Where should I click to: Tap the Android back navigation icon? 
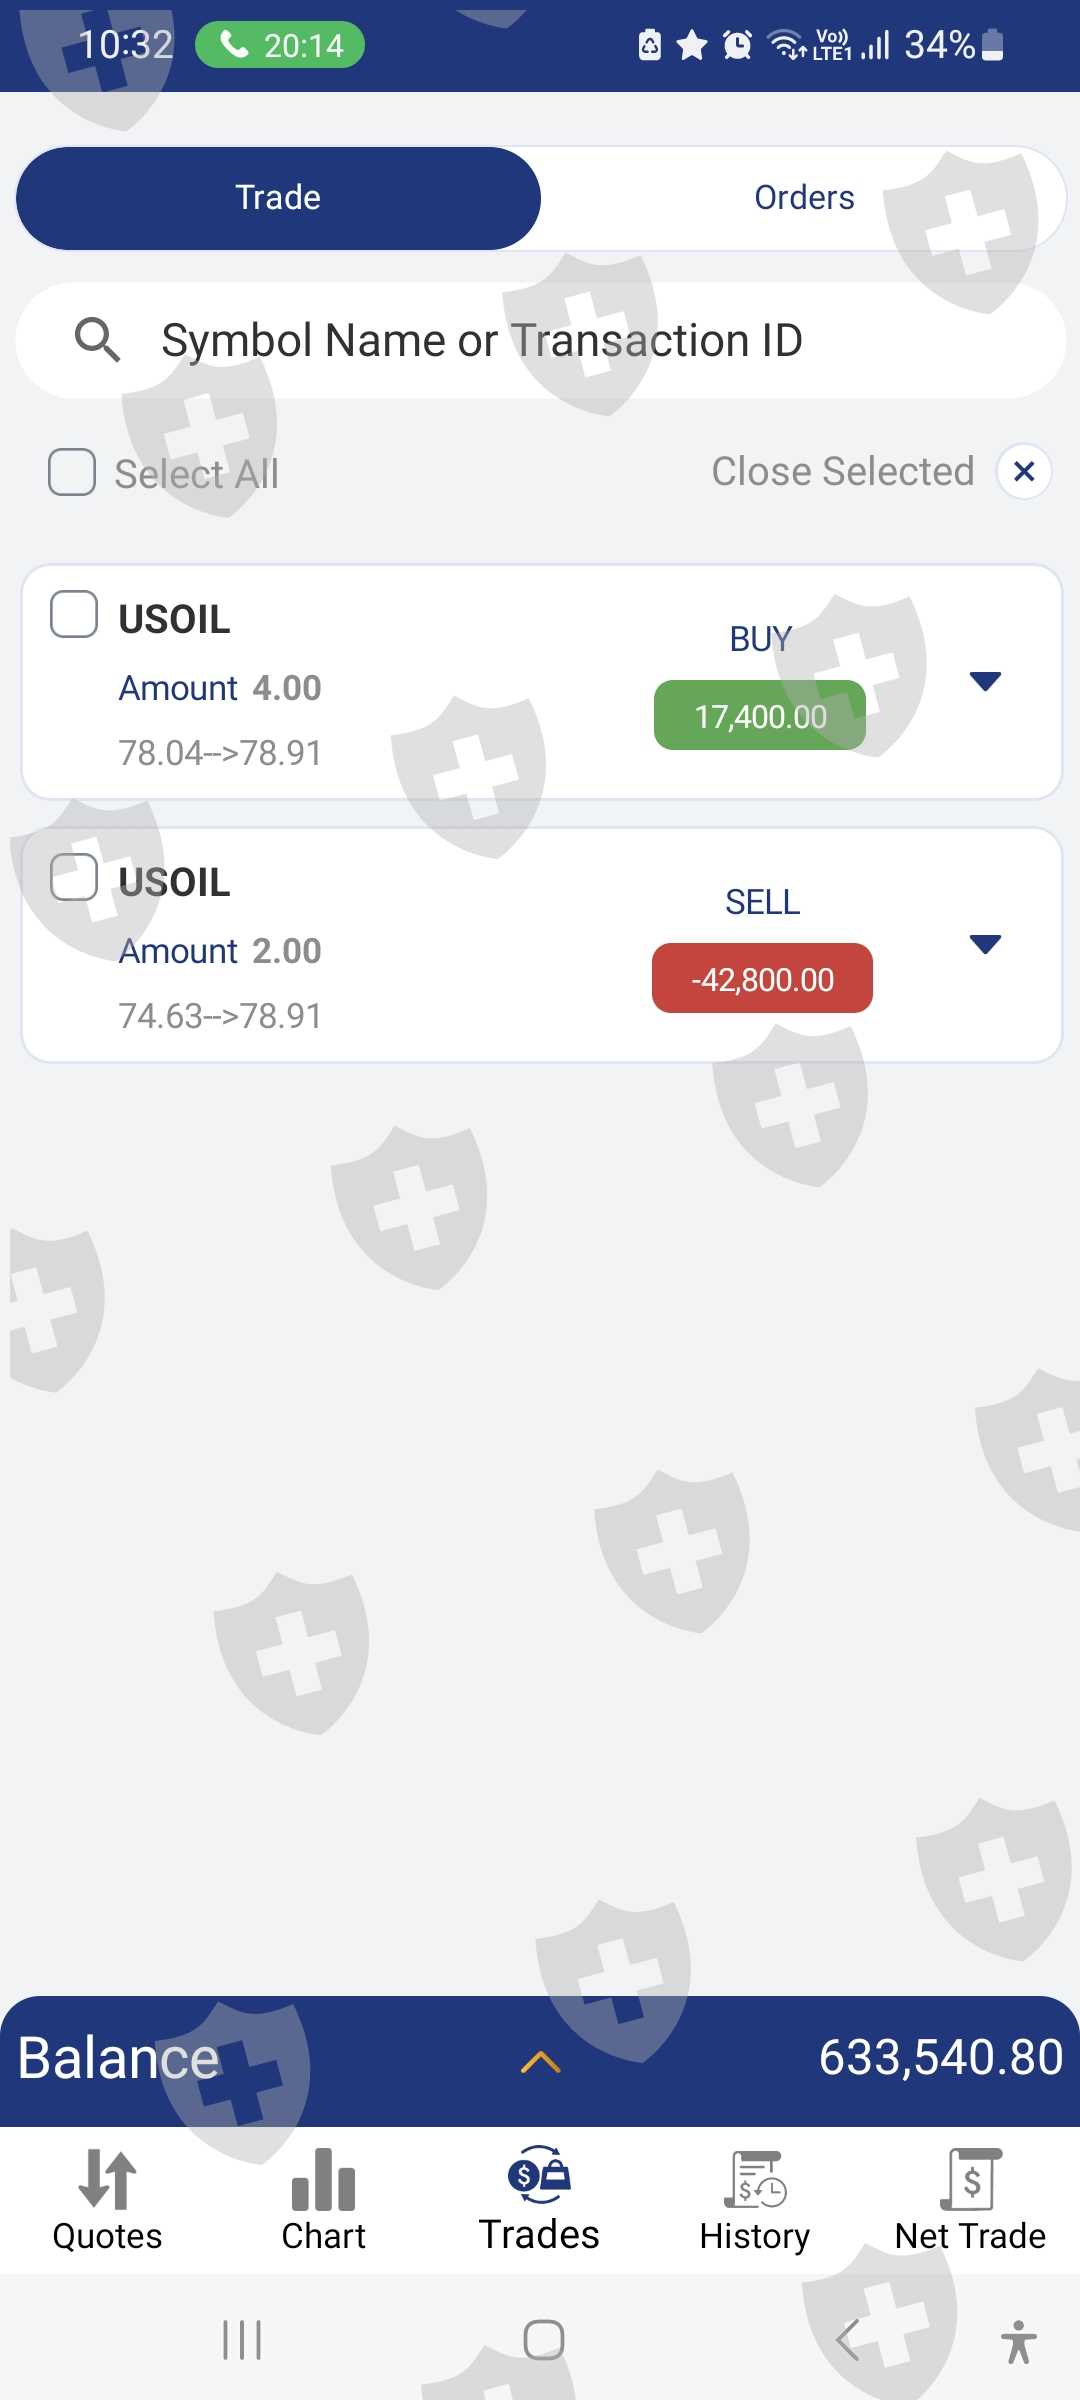[847, 2340]
